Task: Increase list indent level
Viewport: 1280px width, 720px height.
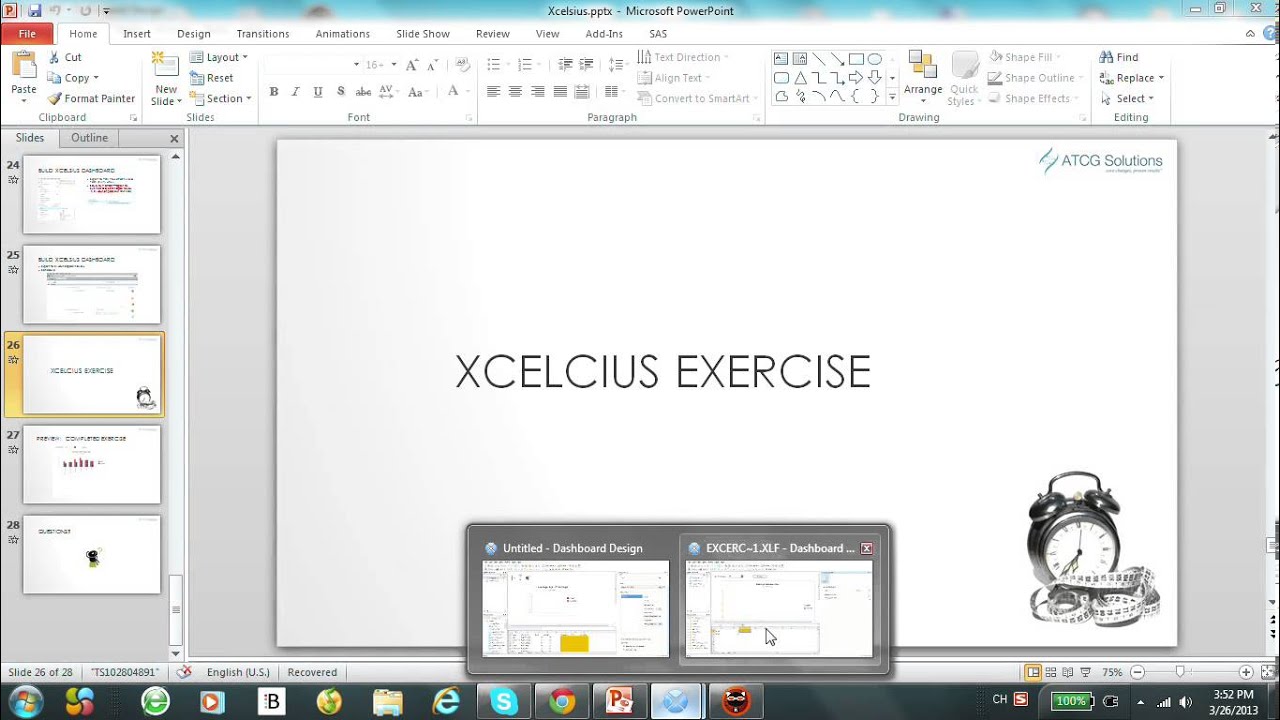Action: pyautogui.click(x=587, y=64)
